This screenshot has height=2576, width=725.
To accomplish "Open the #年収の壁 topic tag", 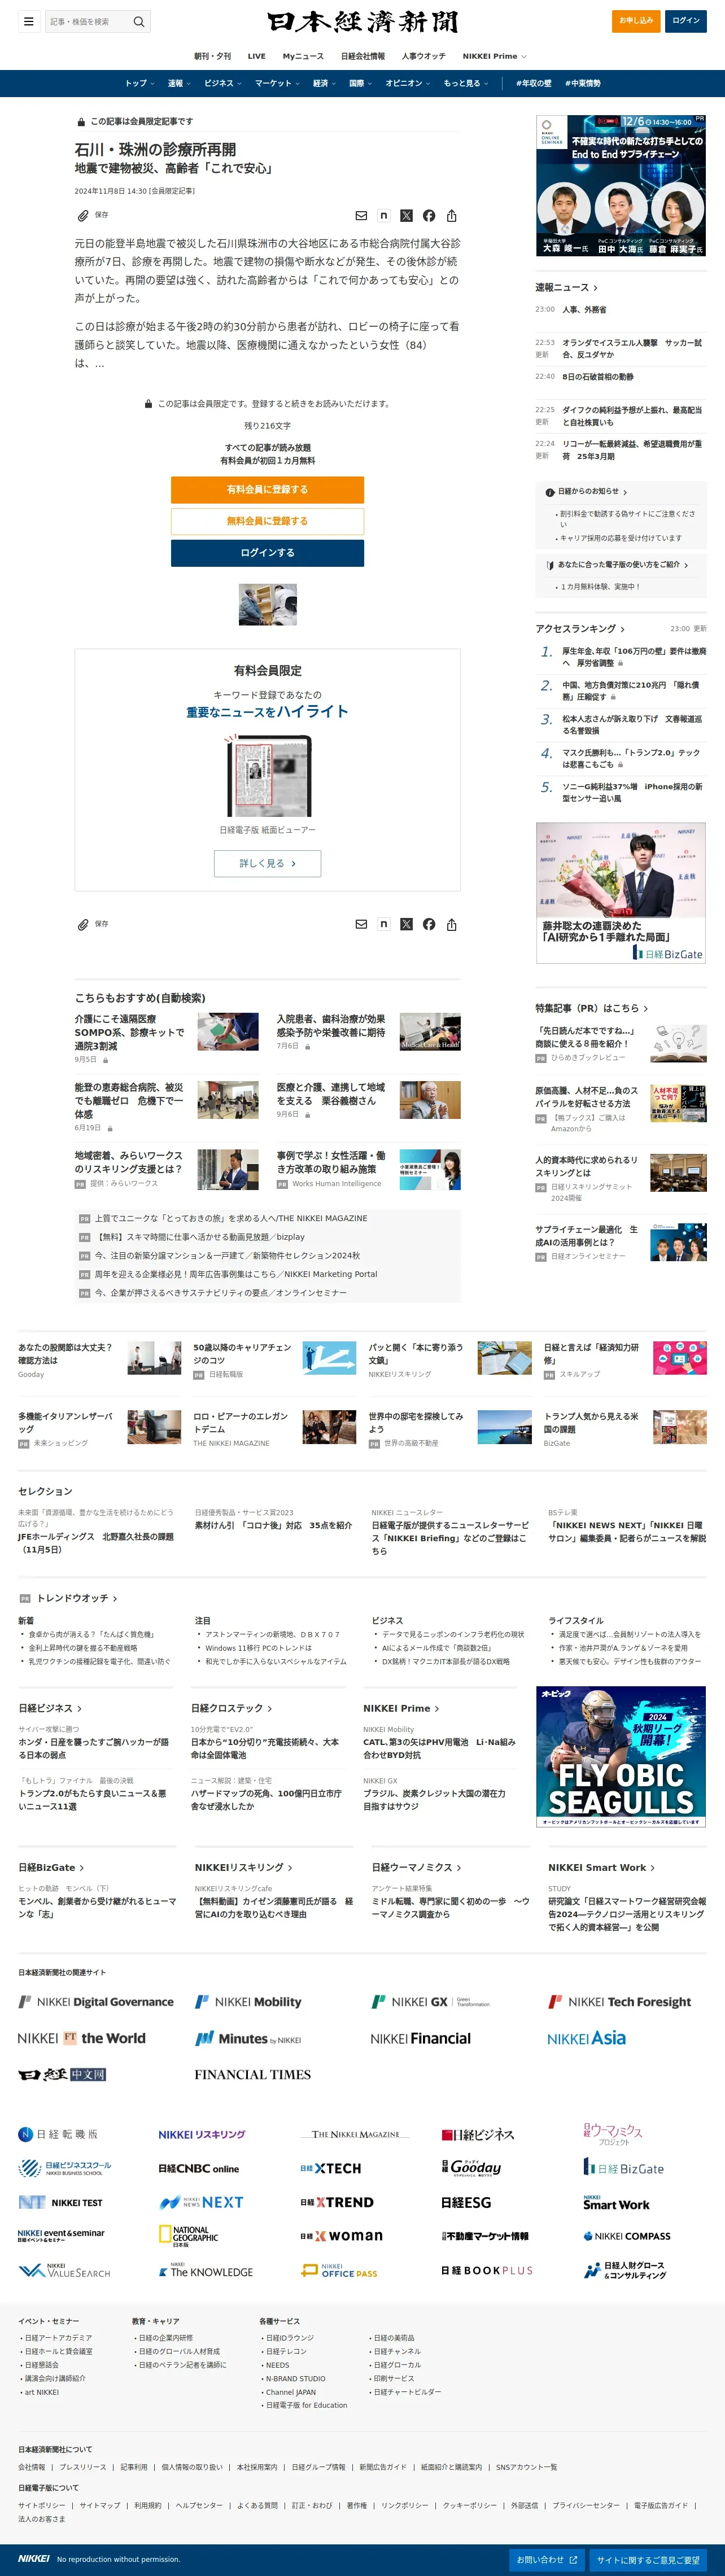I will [x=533, y=83].
